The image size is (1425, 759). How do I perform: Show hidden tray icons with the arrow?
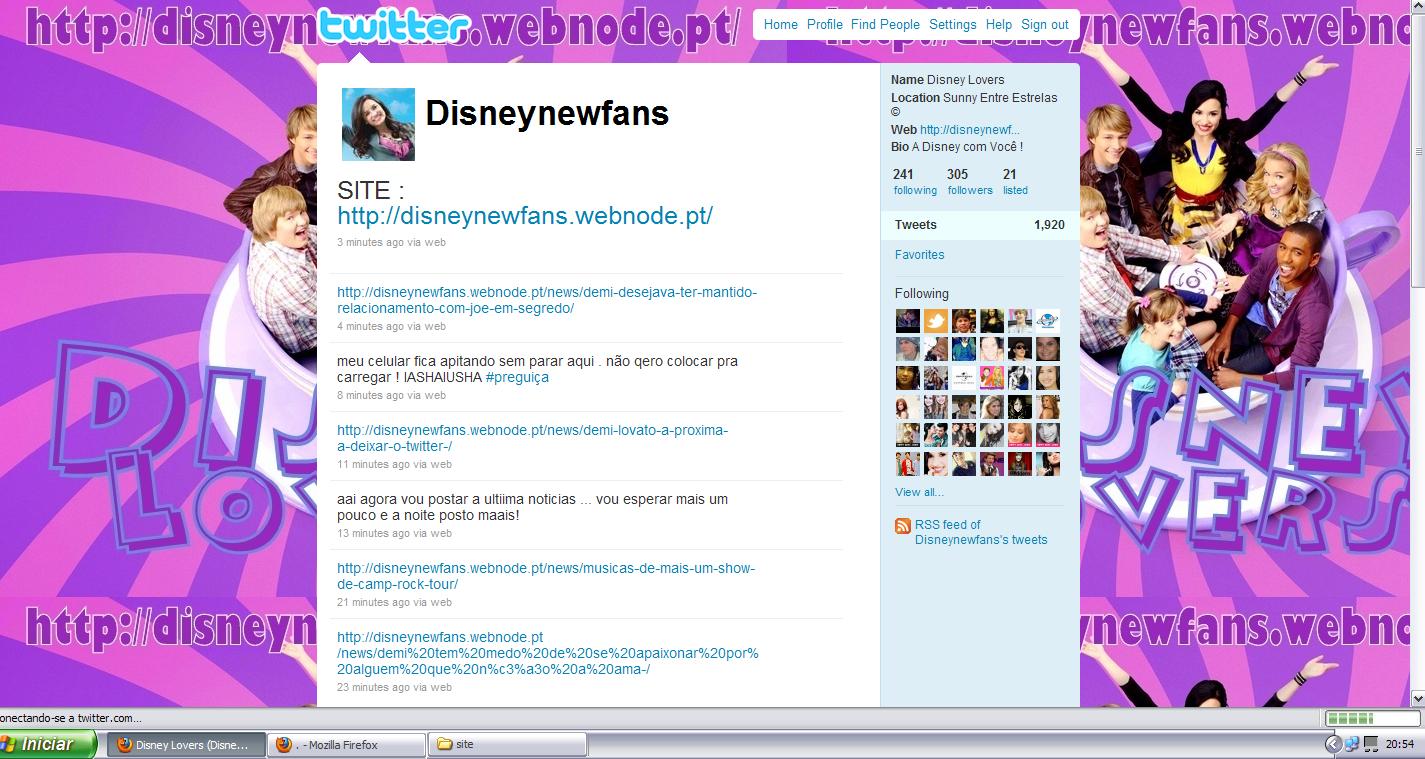[x=1332, y=744]
